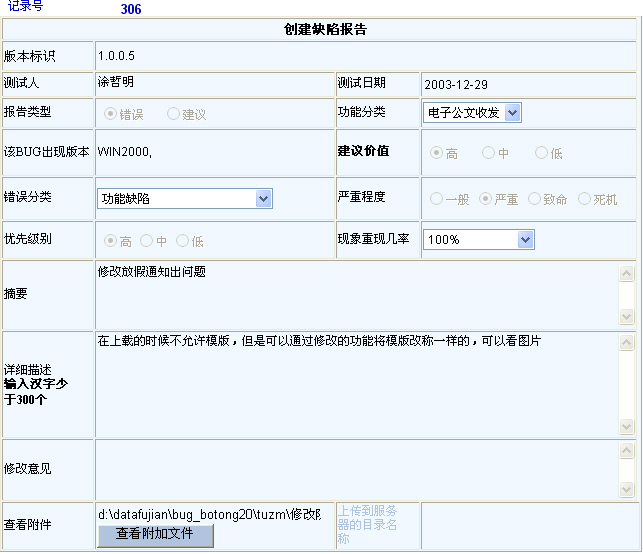Set 严重程度 to 一般

coord(436,199)
